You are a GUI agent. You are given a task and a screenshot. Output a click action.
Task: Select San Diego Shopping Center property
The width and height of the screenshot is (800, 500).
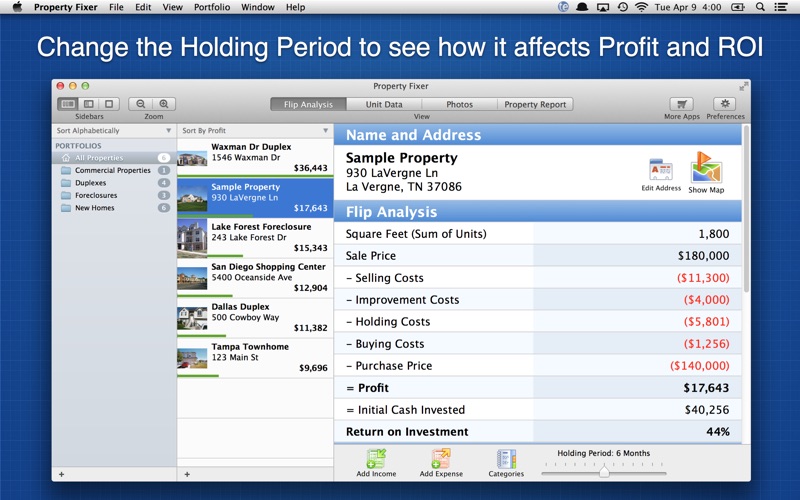pos(255,277)
